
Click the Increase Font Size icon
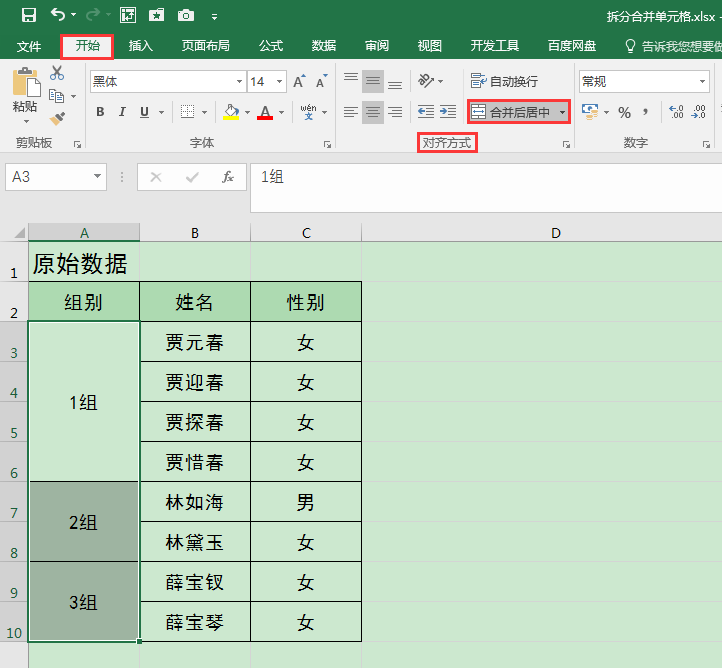click(x=299, y=81)
